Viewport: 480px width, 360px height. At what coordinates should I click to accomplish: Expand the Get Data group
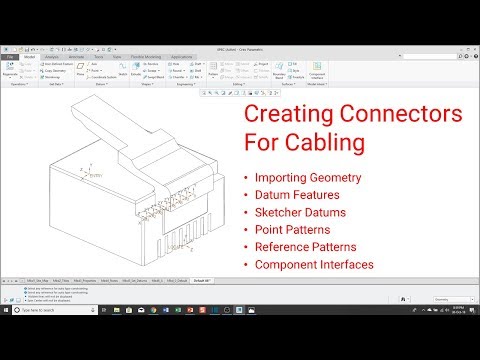[x=56, y=84]
